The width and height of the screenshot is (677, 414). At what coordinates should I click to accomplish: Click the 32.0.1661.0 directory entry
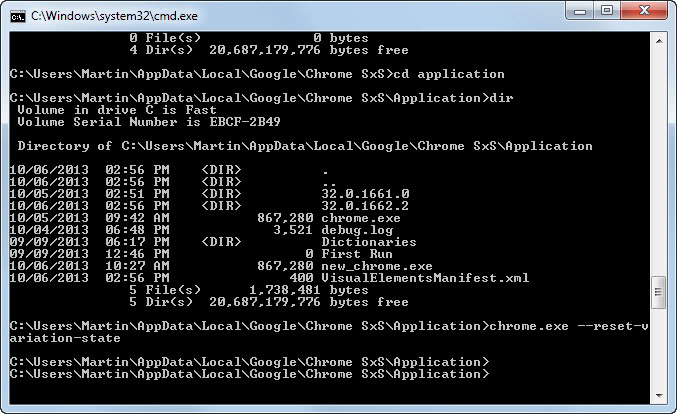point(365,194)
